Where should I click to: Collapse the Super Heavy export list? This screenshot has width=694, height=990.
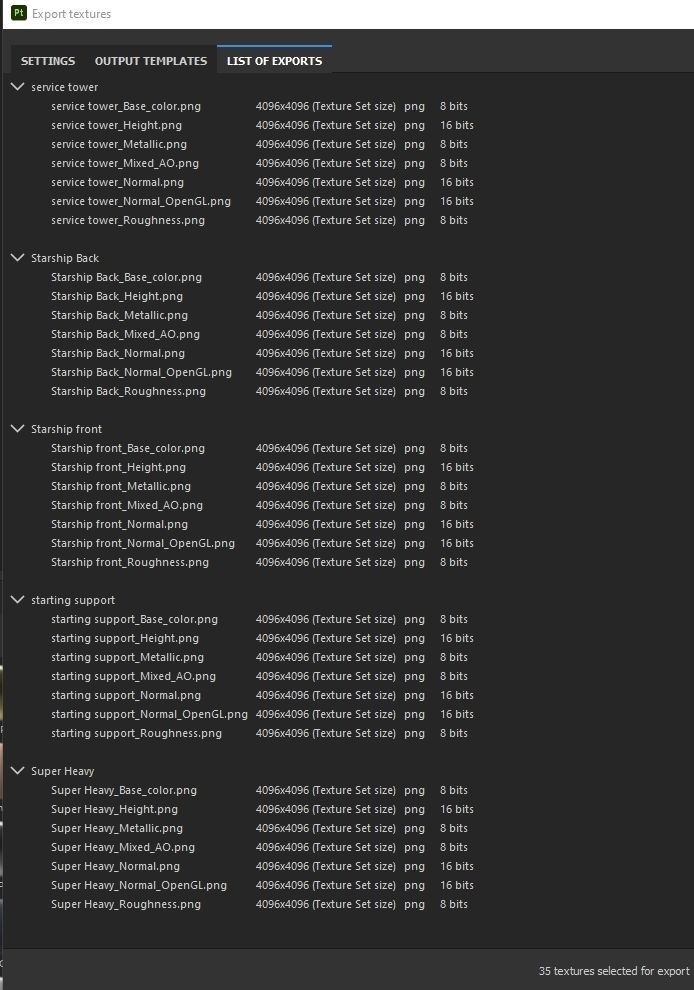click(17, 771)
